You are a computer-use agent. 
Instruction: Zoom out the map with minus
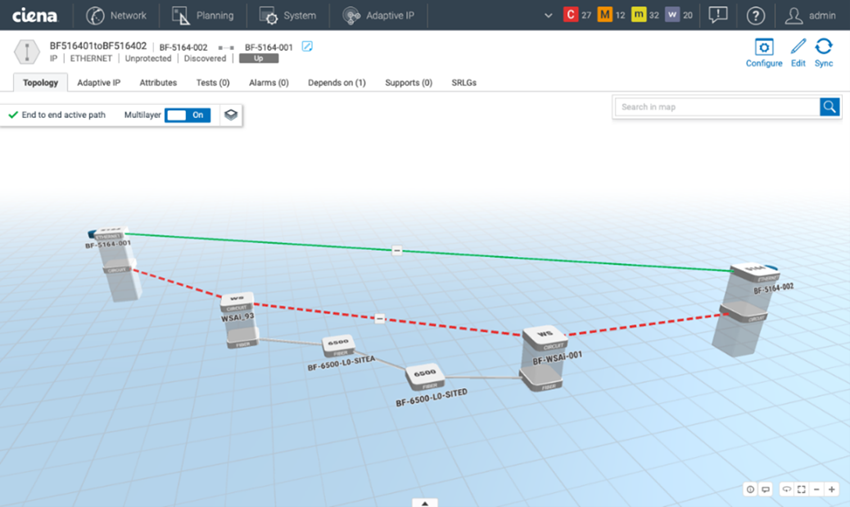(816, 489)
